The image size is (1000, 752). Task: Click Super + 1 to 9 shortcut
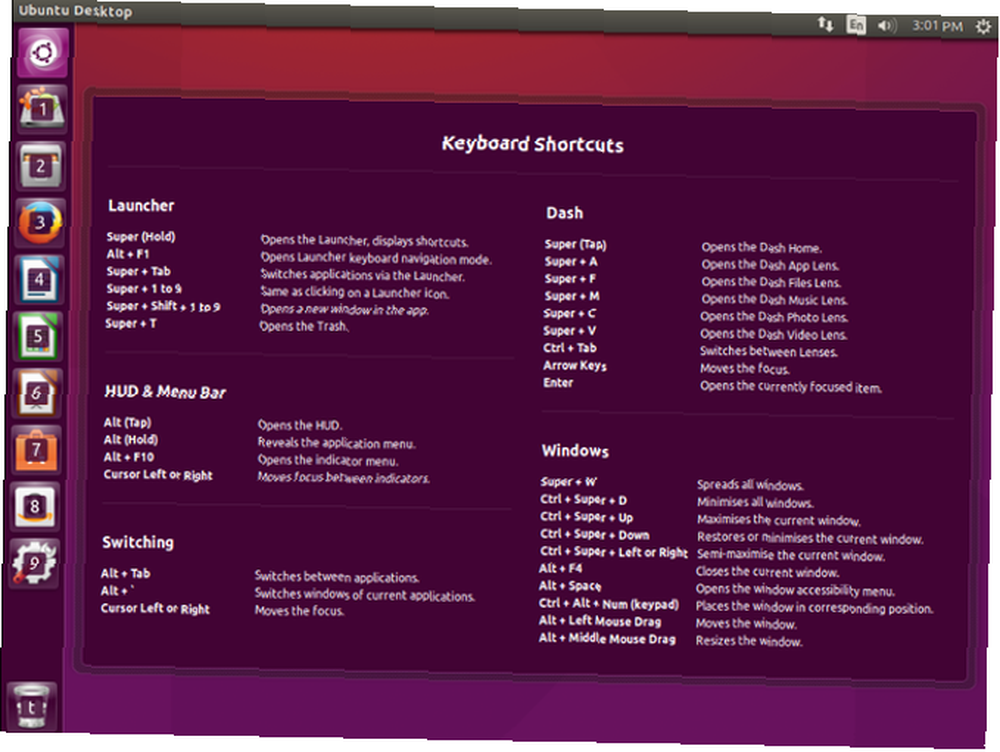pyautogui.click(x=144, y=288)
